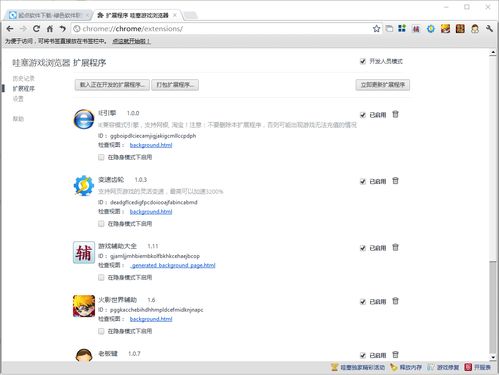Viewport: 499px width, 375px height.
Task: Open 设置 in the left sidebar
Action: [x=18, y=99]
